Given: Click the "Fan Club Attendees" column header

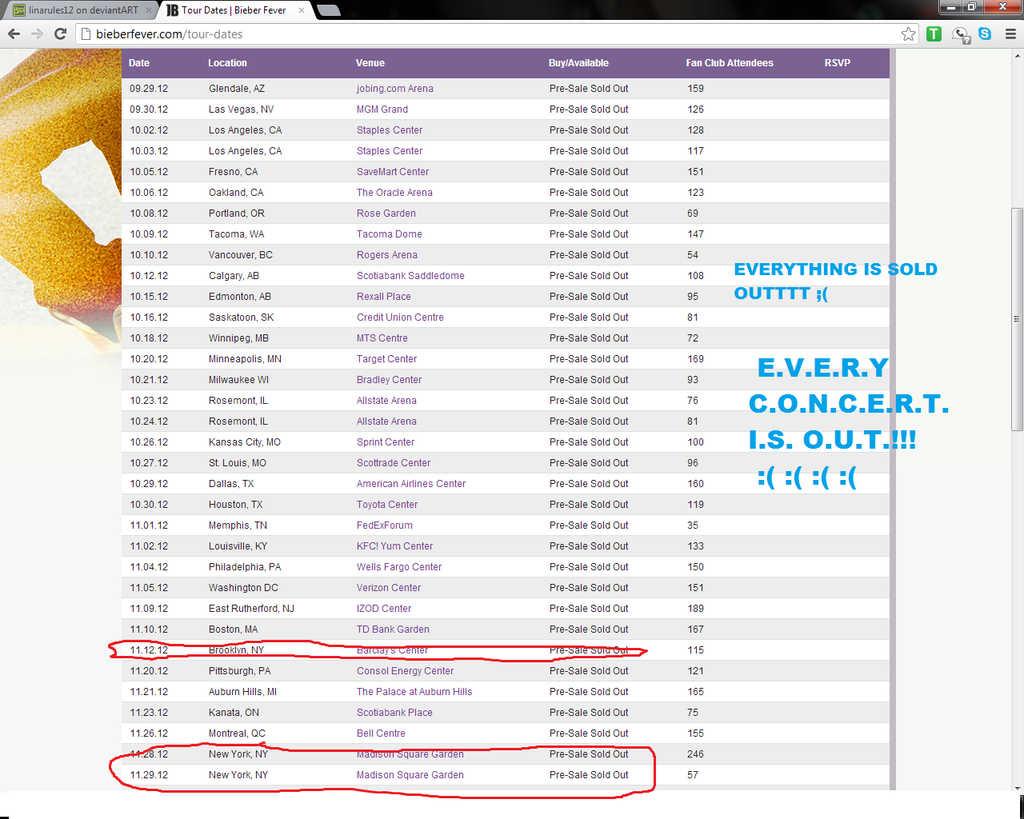Looking at the screenshot, I should tap(729, 63).
